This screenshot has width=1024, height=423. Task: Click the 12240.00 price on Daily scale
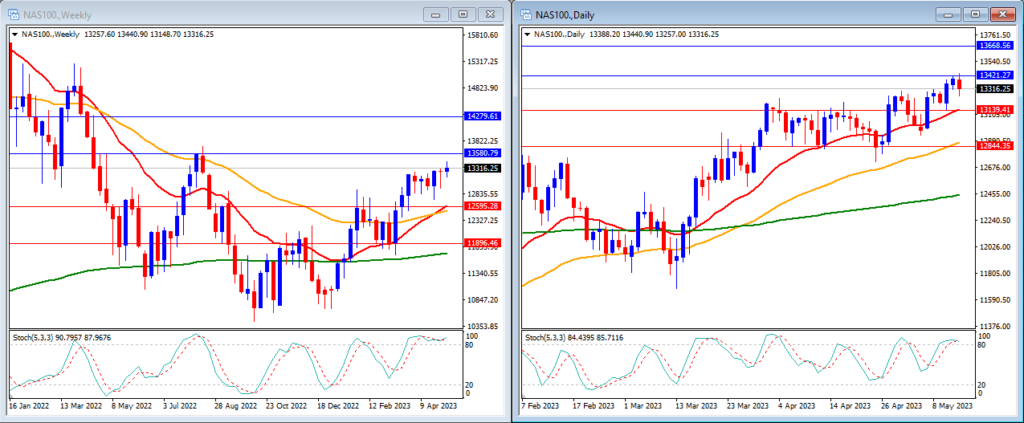pyautogui.click(x=995, y=220)
